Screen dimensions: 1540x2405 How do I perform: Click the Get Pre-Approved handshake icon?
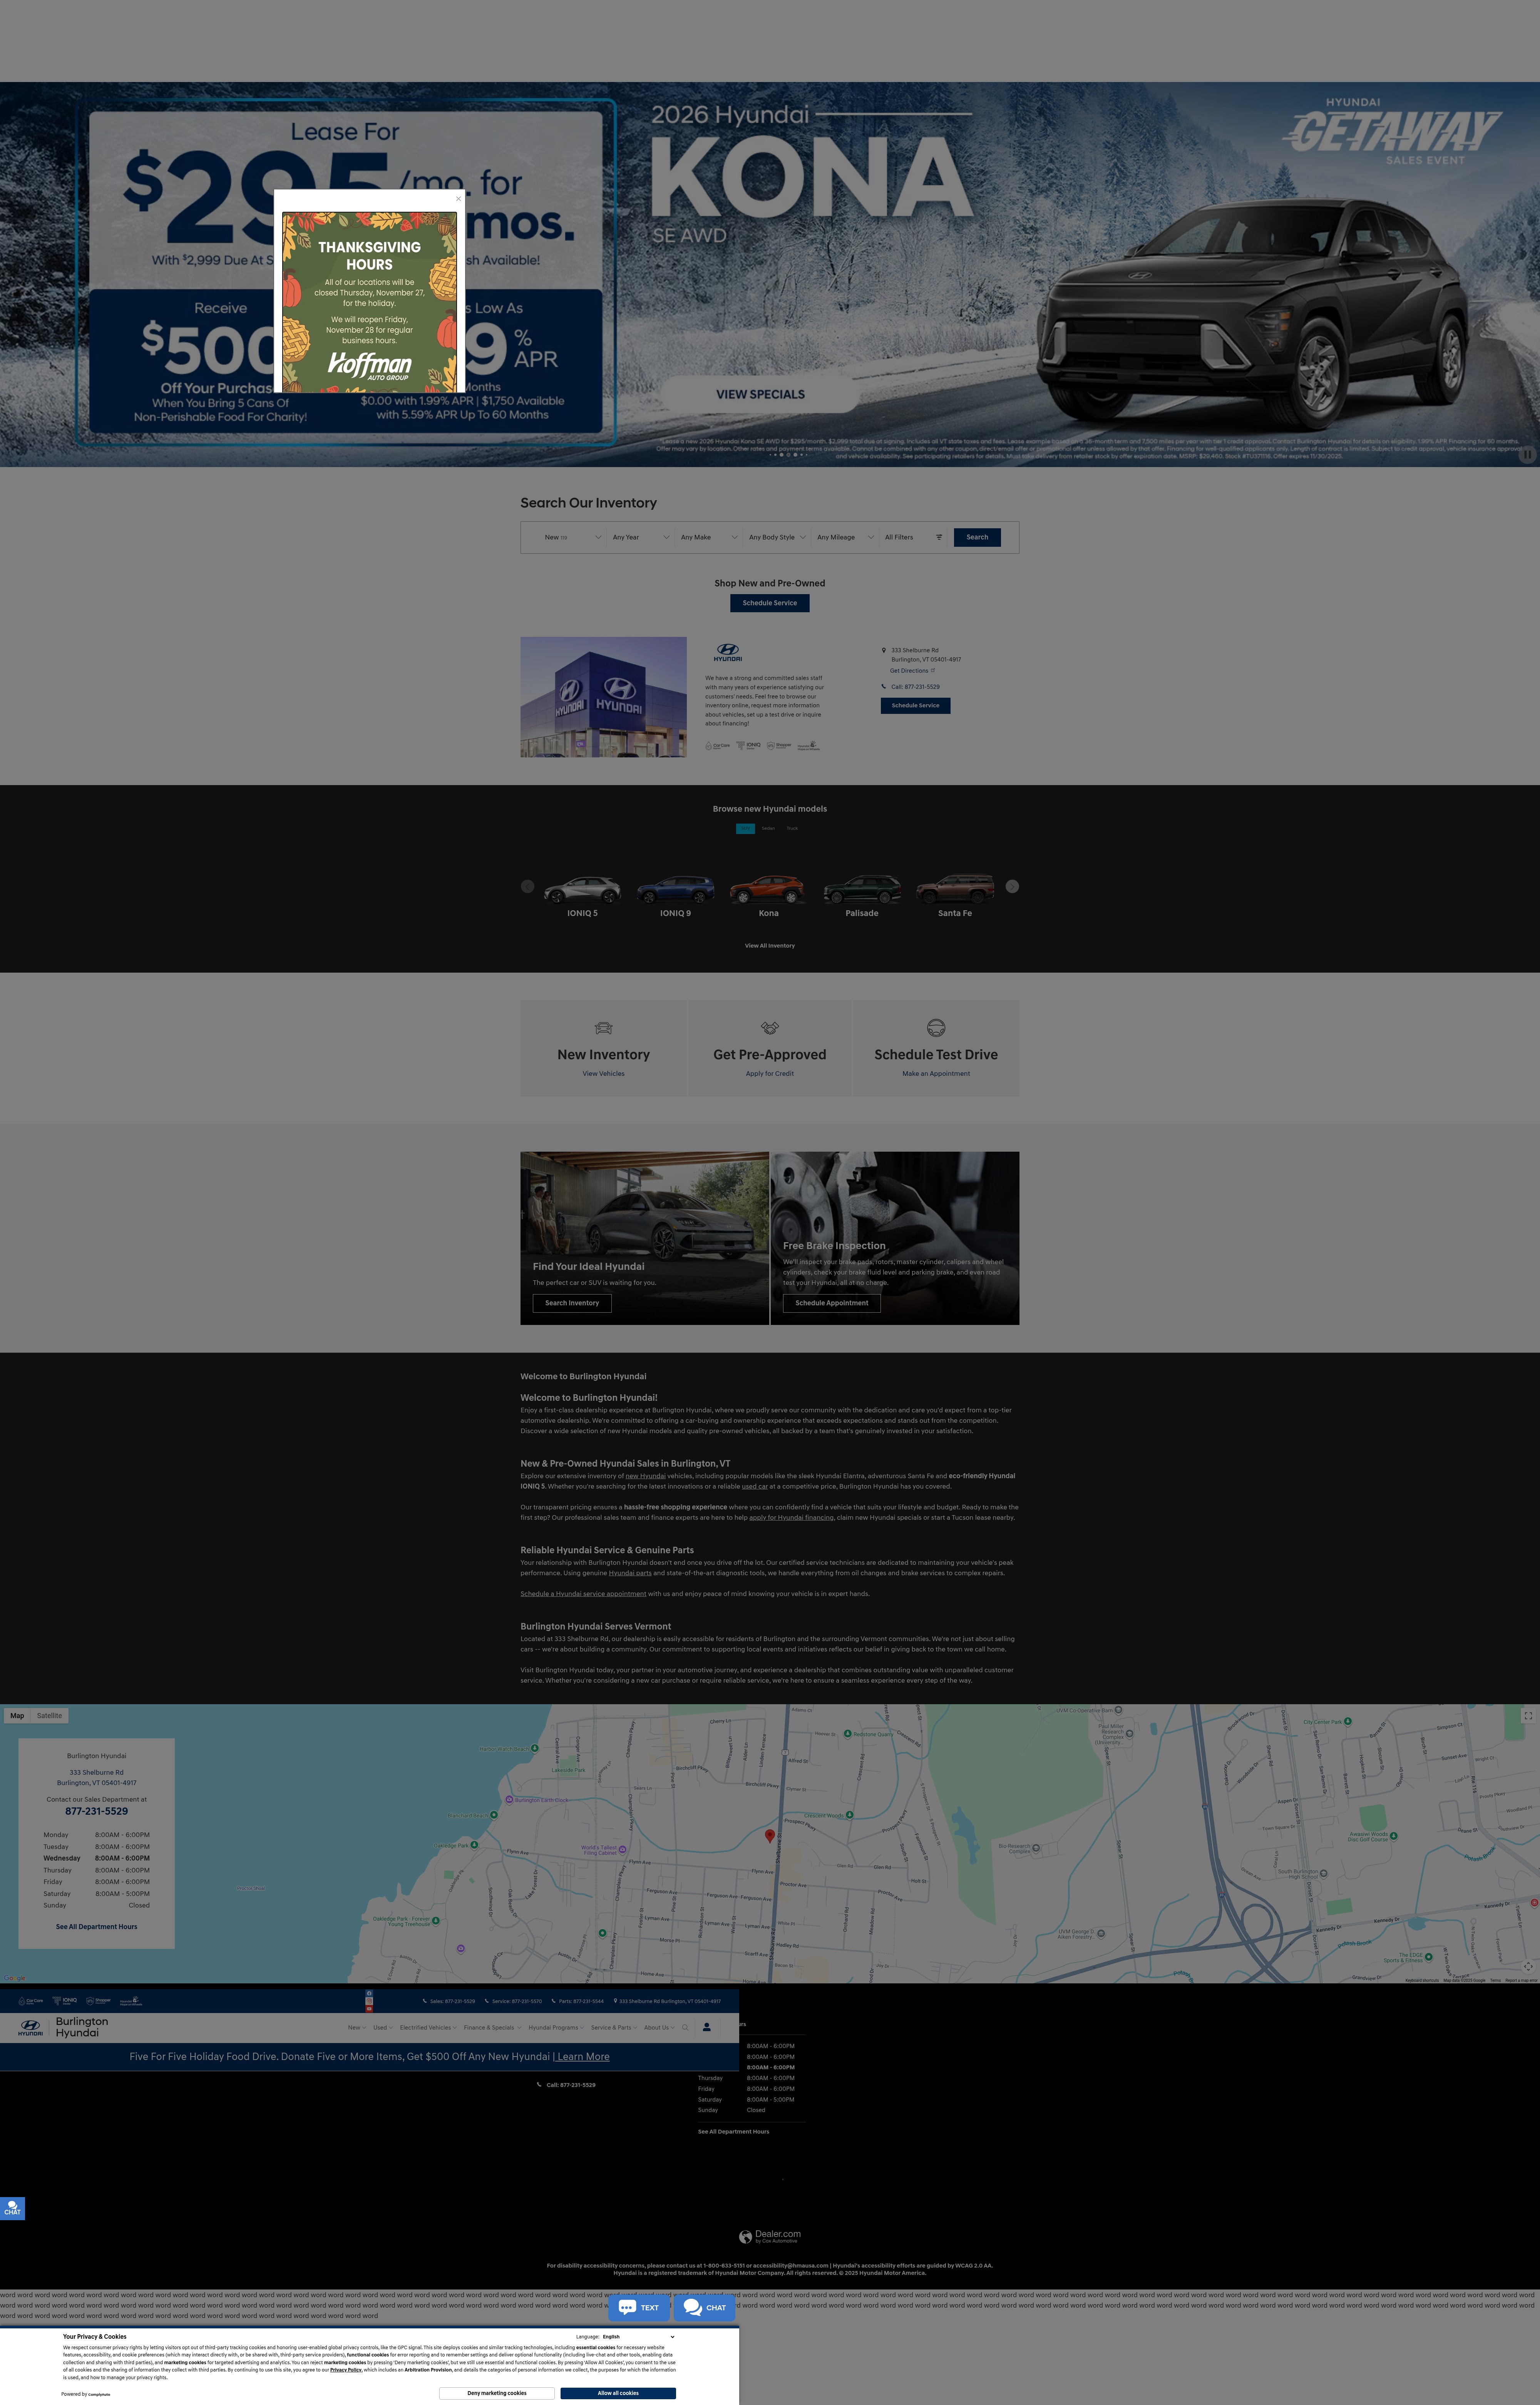(770, 1028)
